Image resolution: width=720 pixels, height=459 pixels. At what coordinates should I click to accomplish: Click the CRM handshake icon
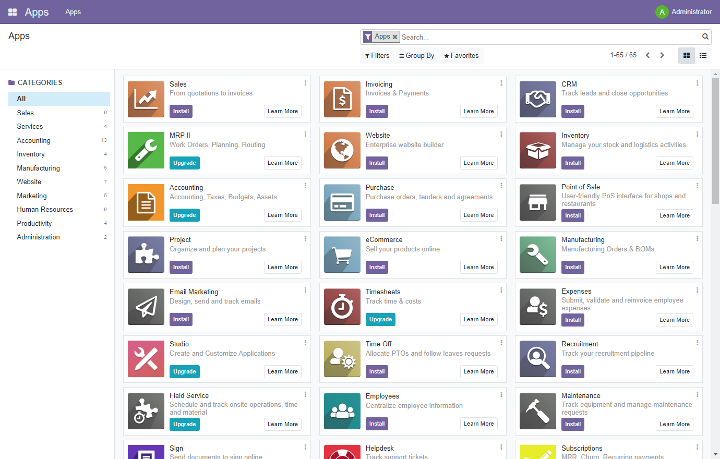pos(538,99)
